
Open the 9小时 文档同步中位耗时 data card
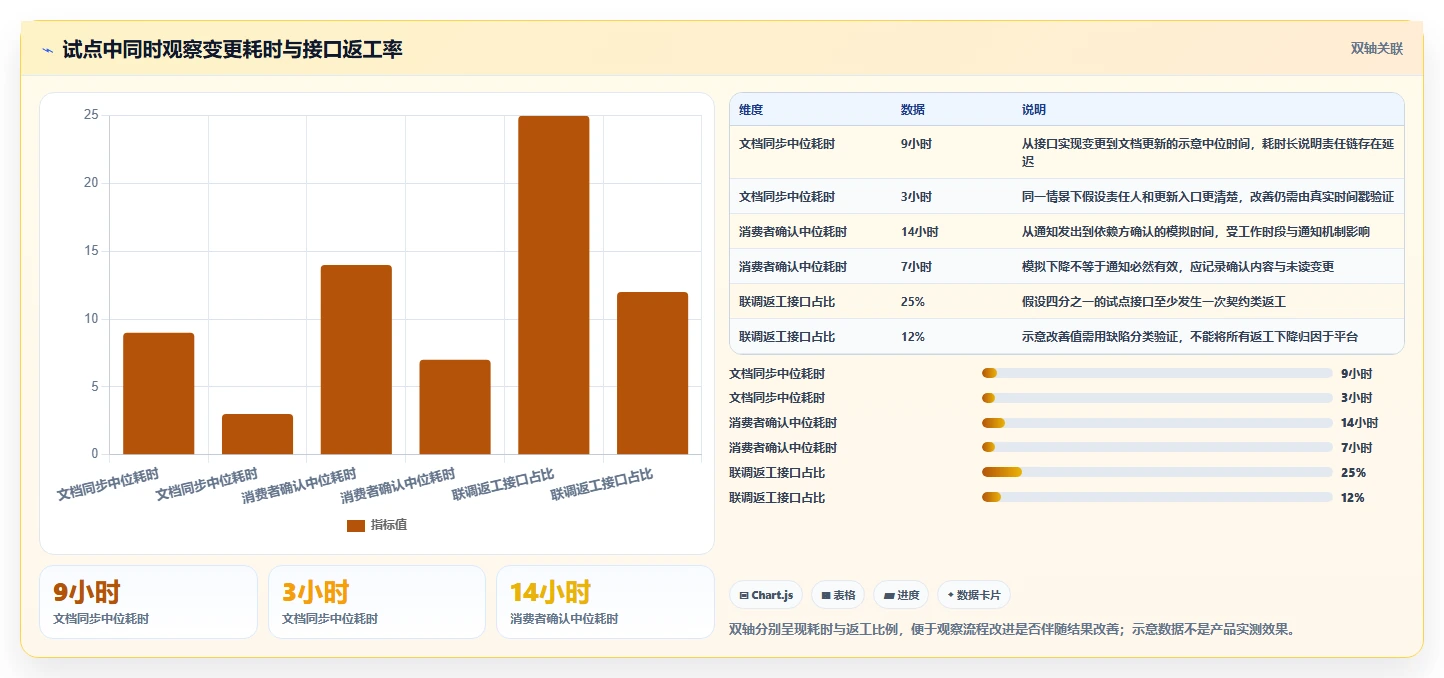point(148,602)
